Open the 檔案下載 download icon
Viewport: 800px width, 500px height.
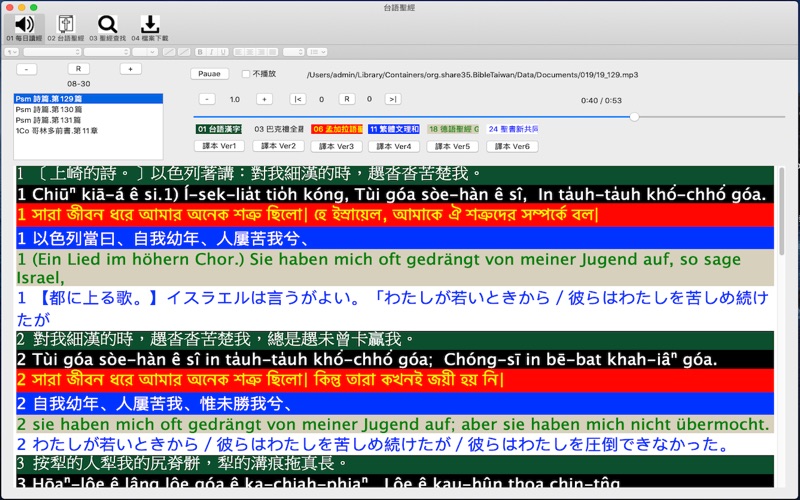pos(150,24)
